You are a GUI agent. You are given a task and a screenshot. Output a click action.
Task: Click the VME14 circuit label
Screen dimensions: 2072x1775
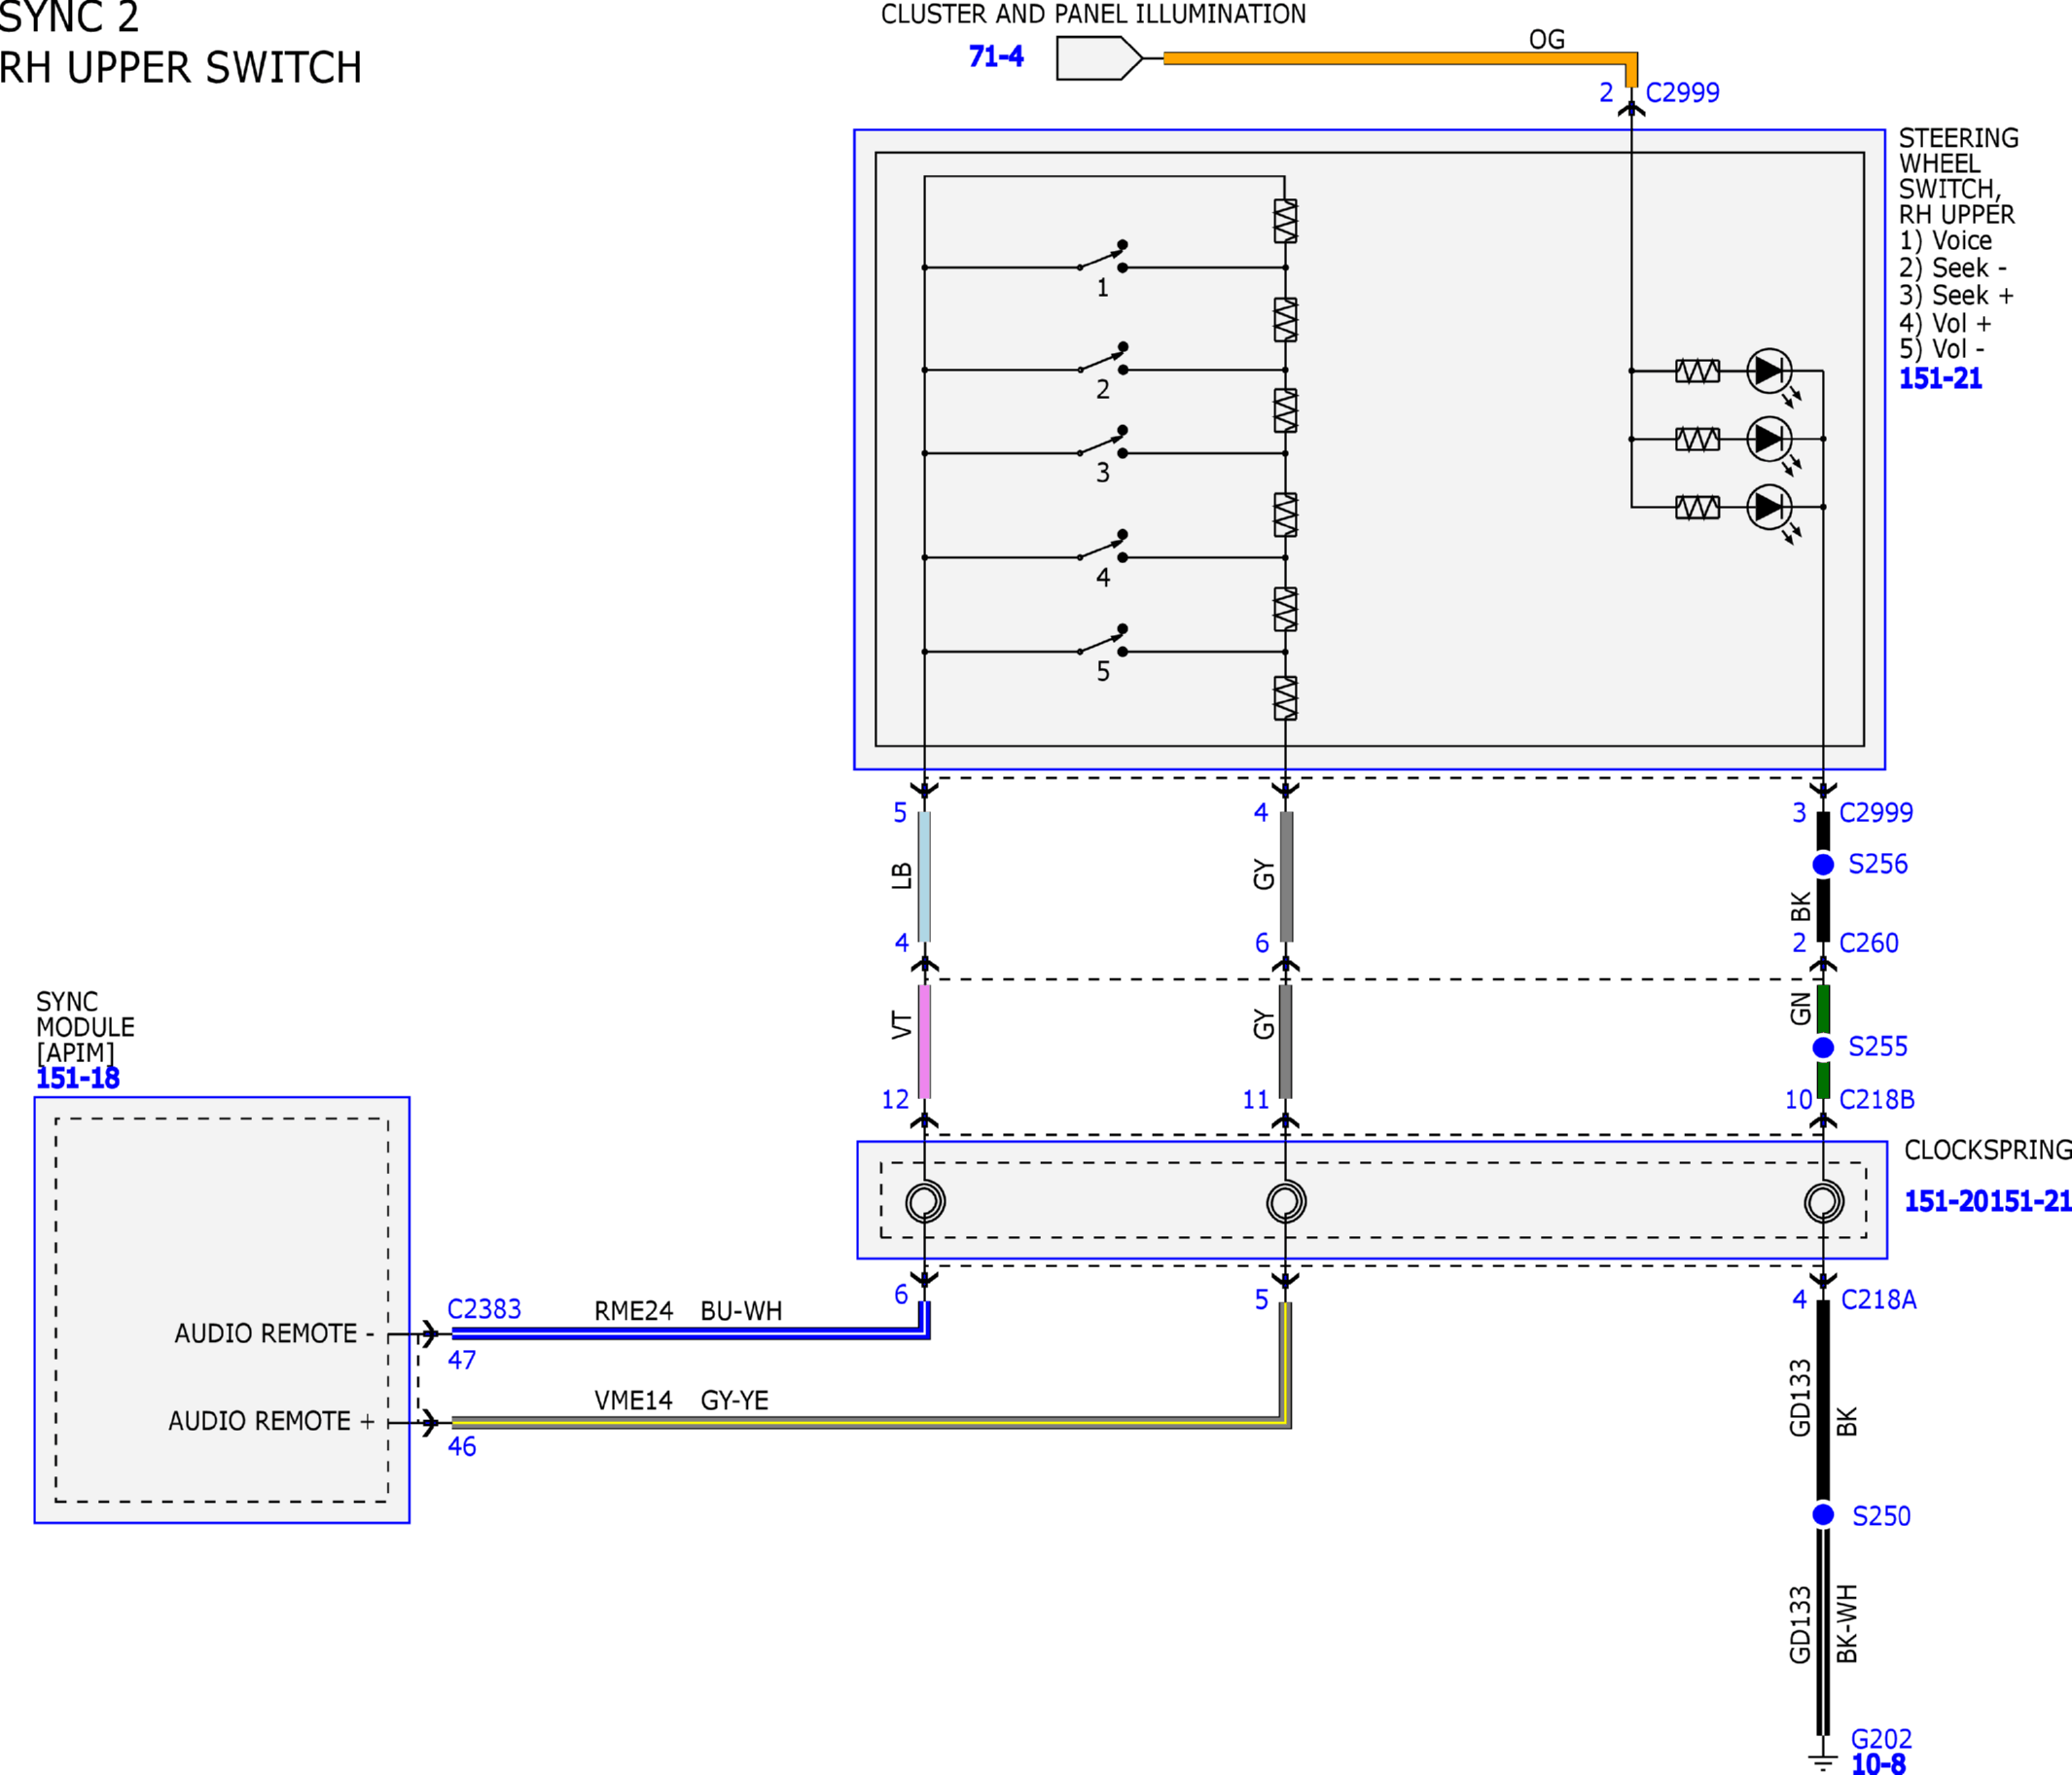click(633, 1400)
